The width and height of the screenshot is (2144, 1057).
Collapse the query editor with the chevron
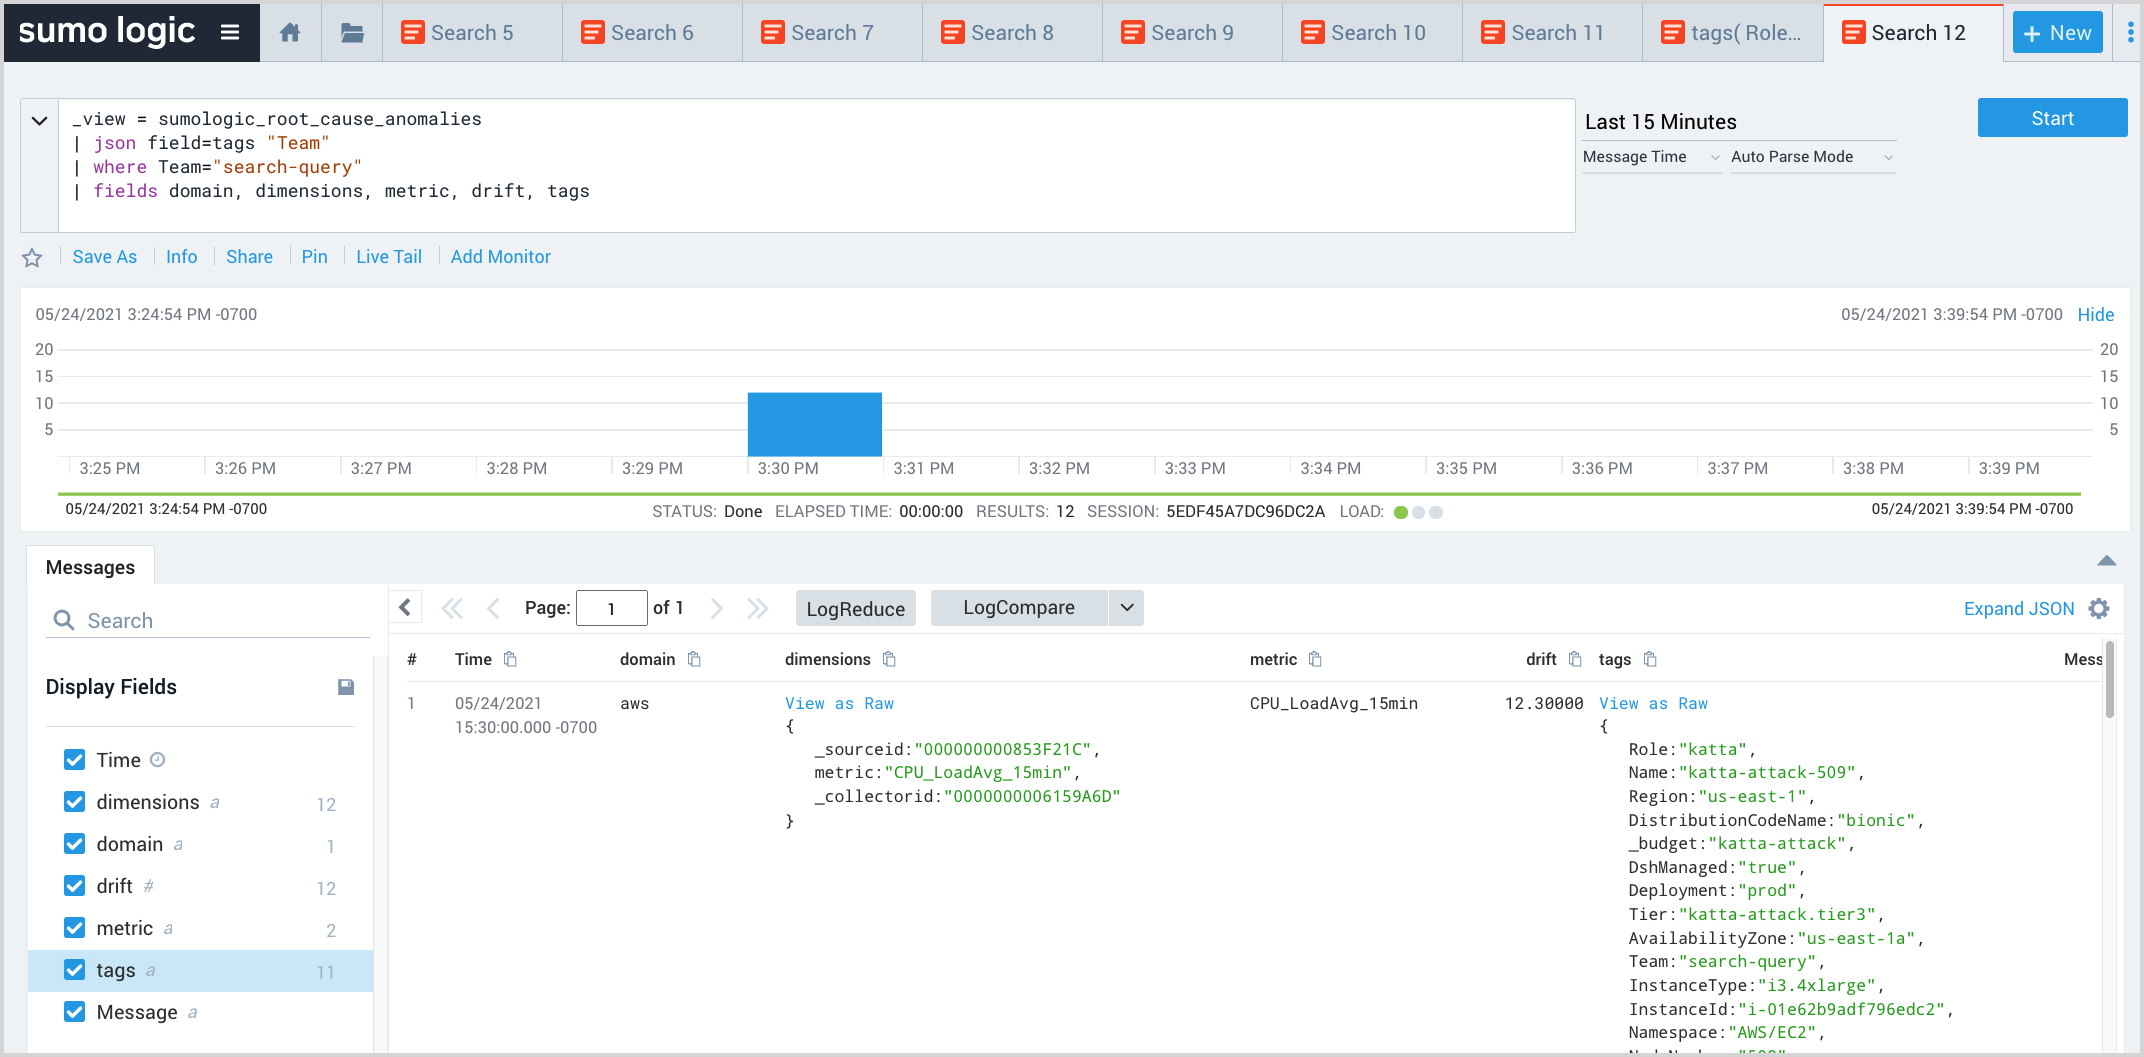39,121
